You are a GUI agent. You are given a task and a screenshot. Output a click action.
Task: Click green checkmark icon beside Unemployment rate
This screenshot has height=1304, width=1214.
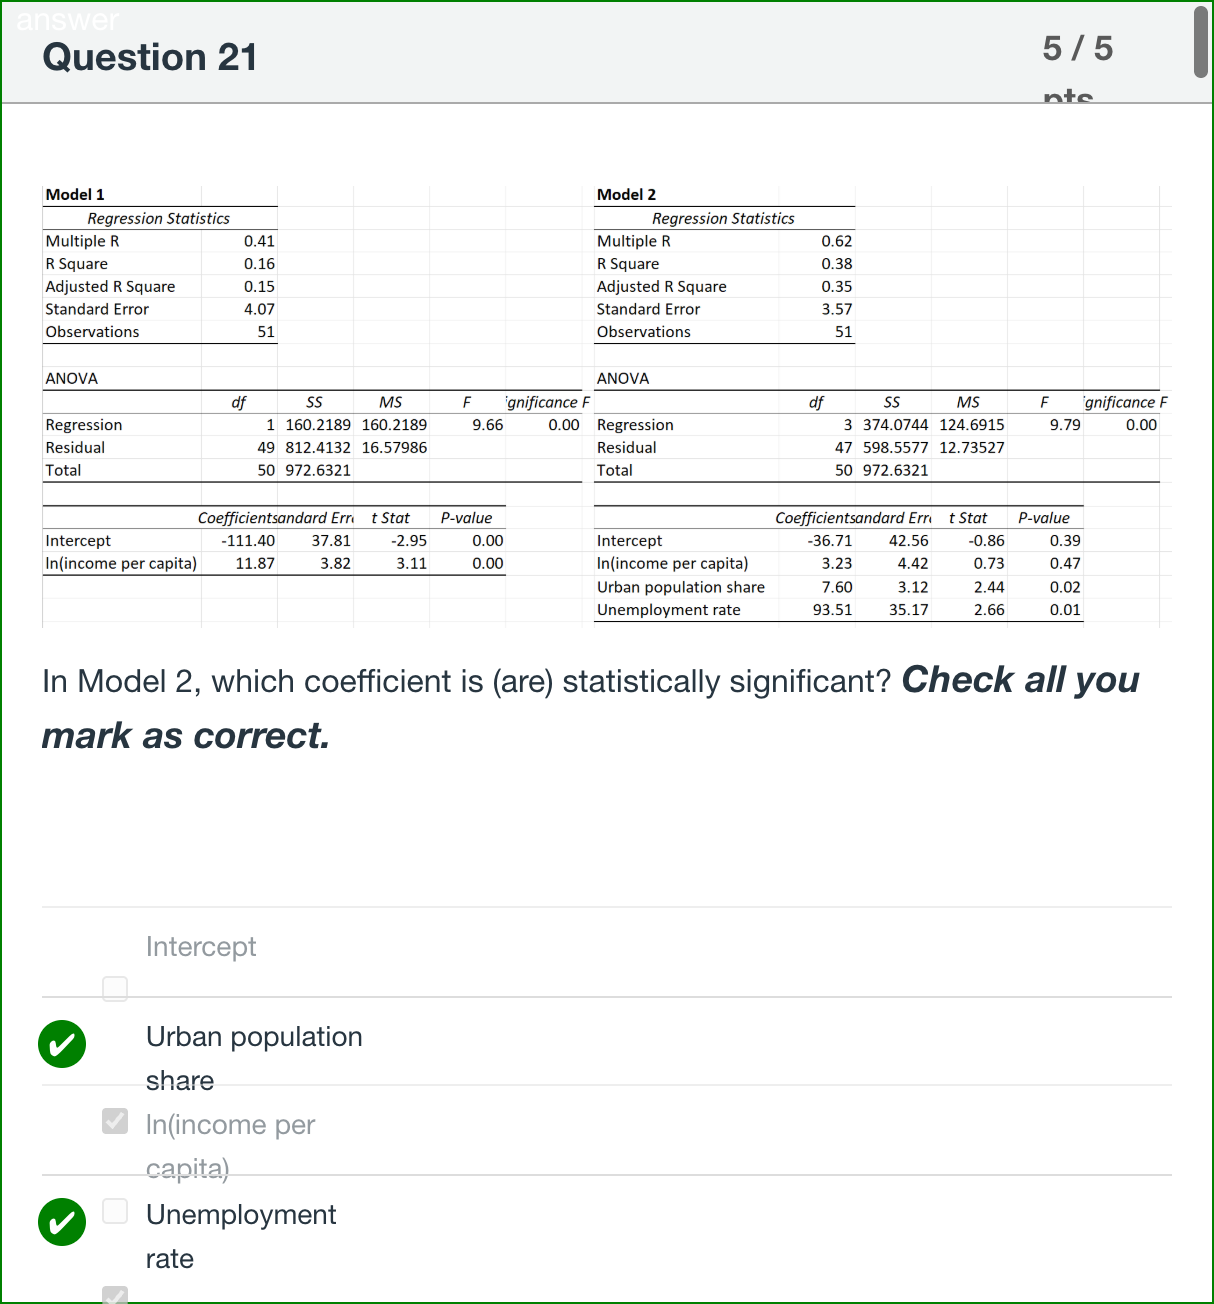point(62,1222)
